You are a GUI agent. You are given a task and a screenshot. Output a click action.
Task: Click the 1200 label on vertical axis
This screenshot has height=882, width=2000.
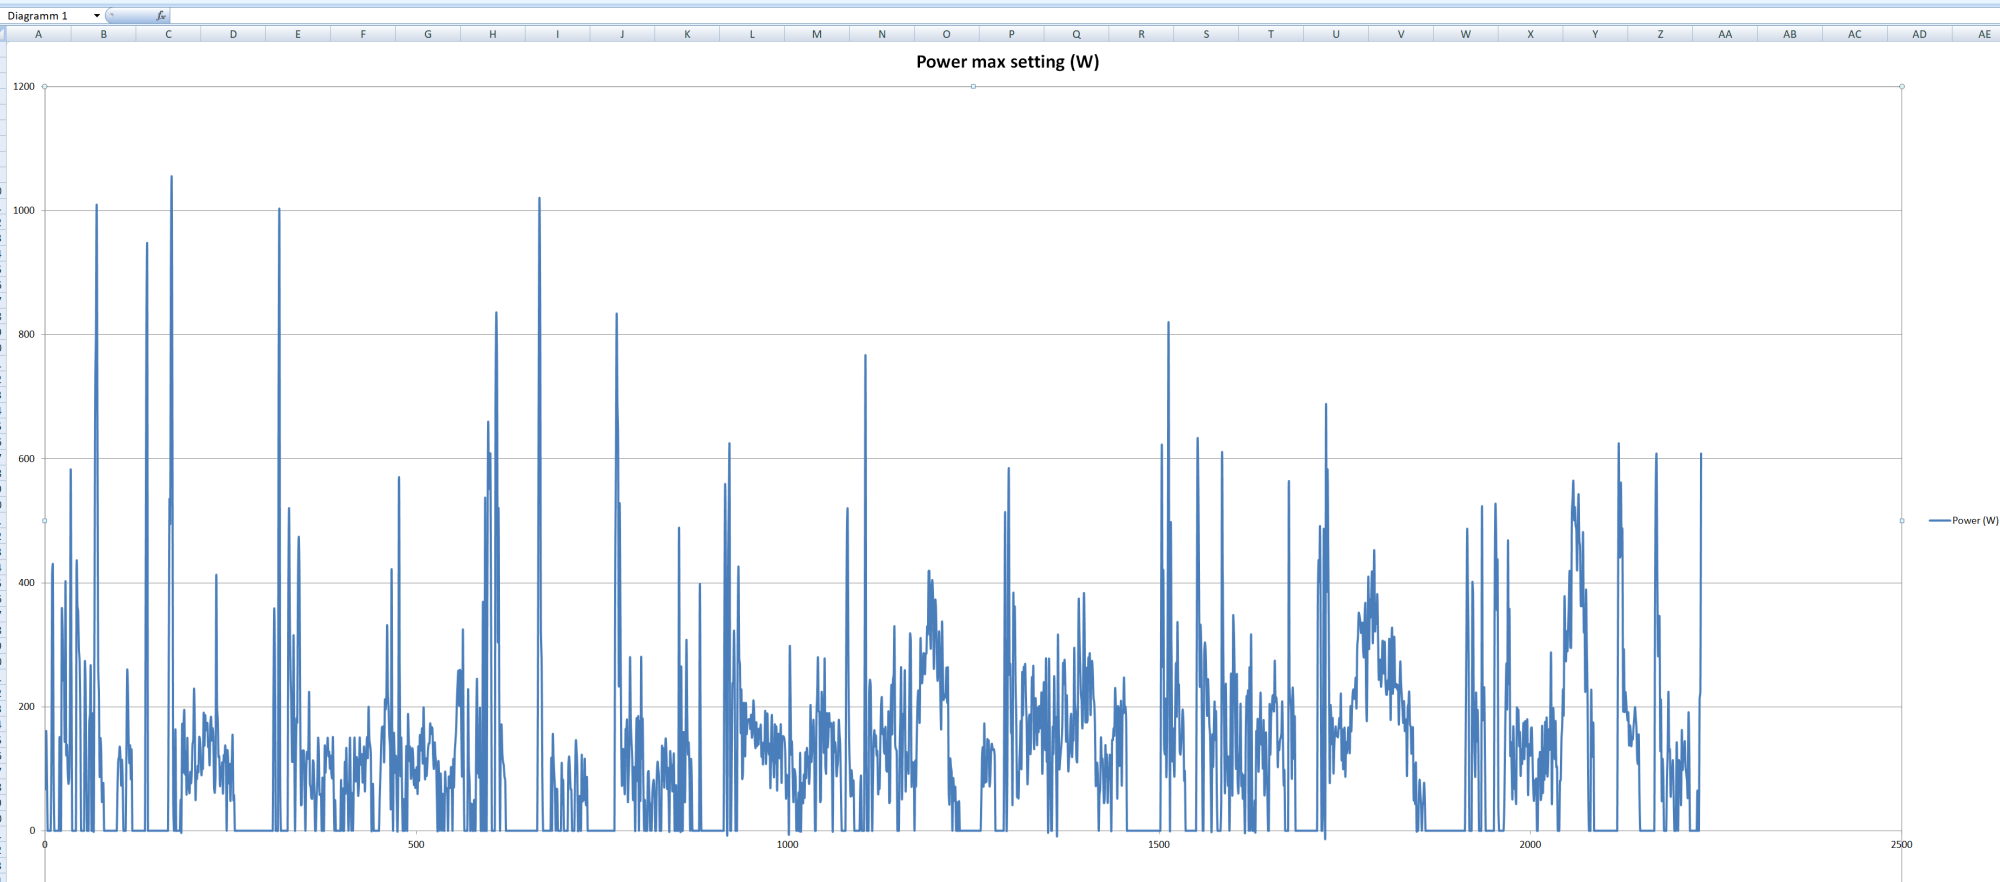point(24,87)
